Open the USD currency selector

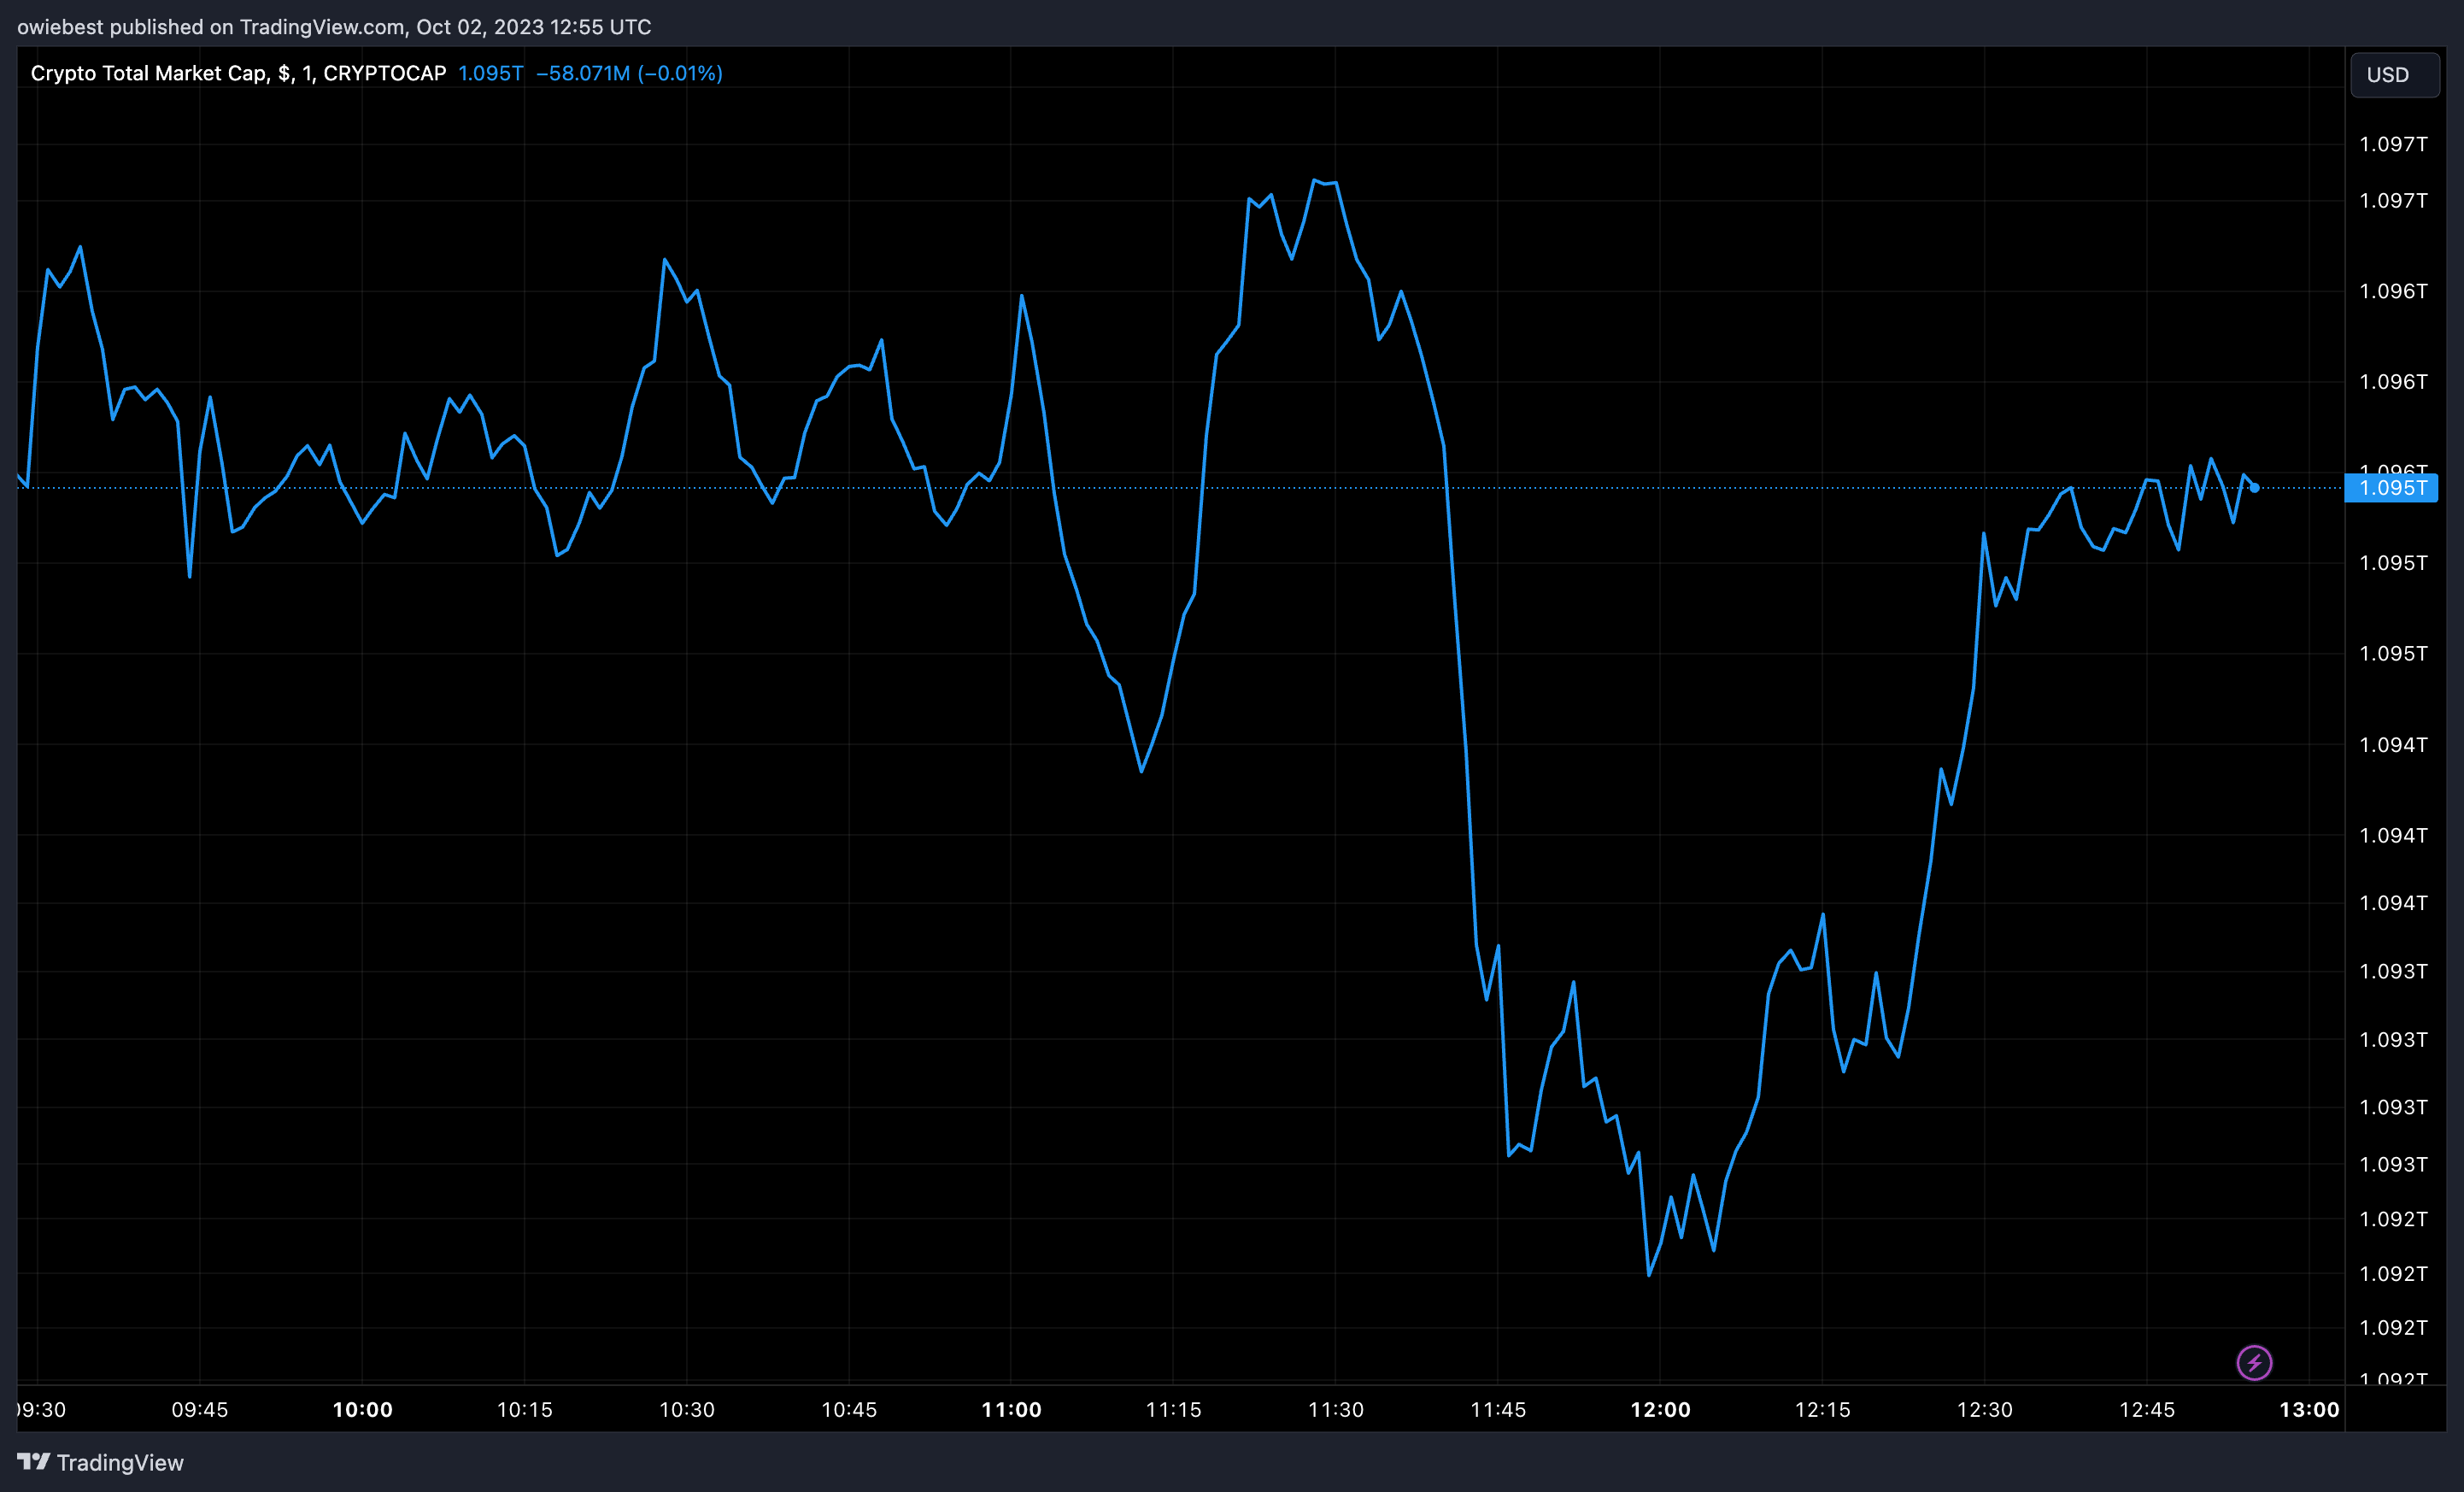(2394, 75)
